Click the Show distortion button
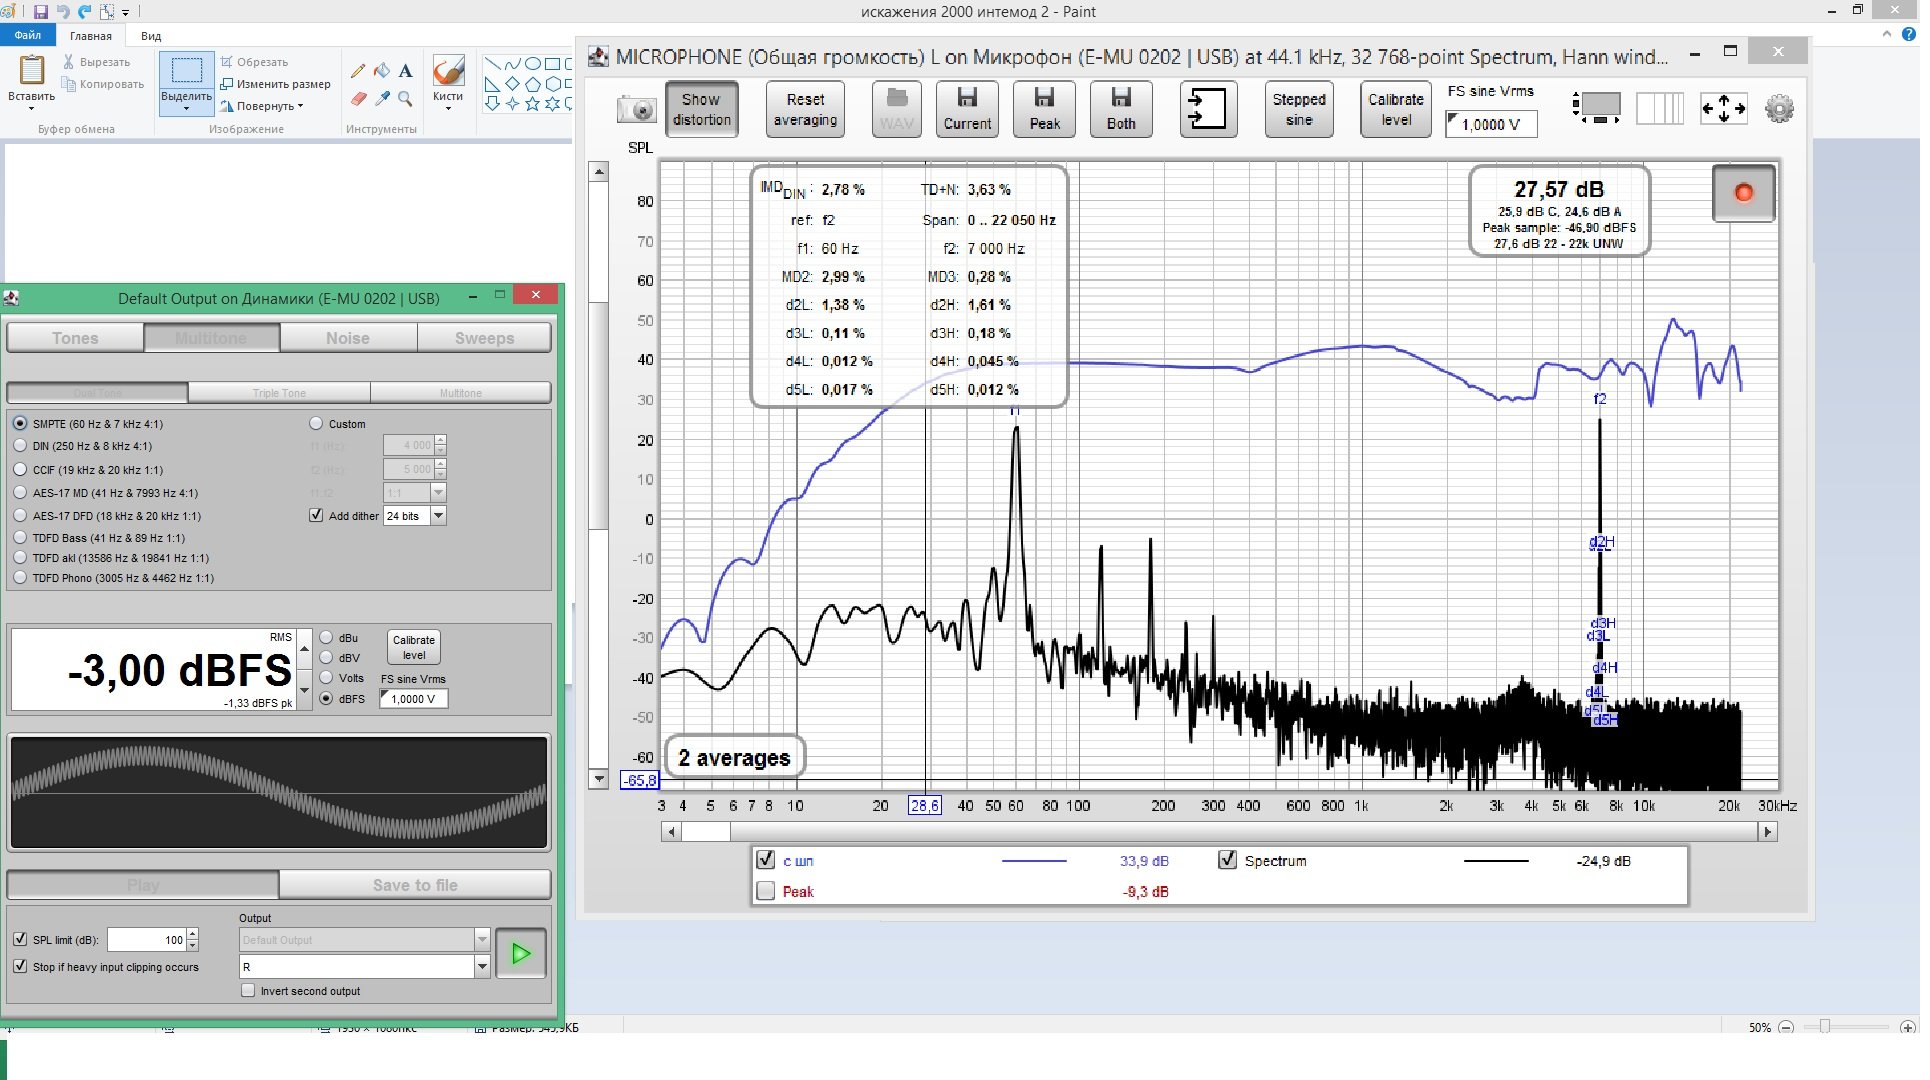 (x=701, y=109)
